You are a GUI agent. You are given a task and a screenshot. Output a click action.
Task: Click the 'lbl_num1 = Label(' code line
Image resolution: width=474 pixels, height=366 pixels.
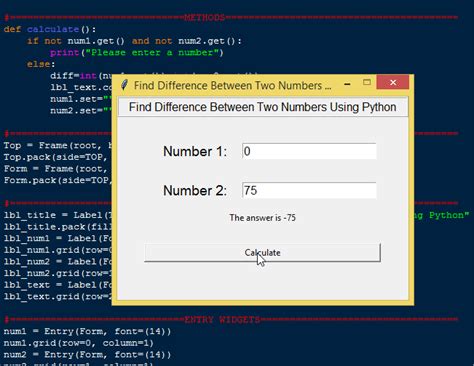click(x=58, y=238)
